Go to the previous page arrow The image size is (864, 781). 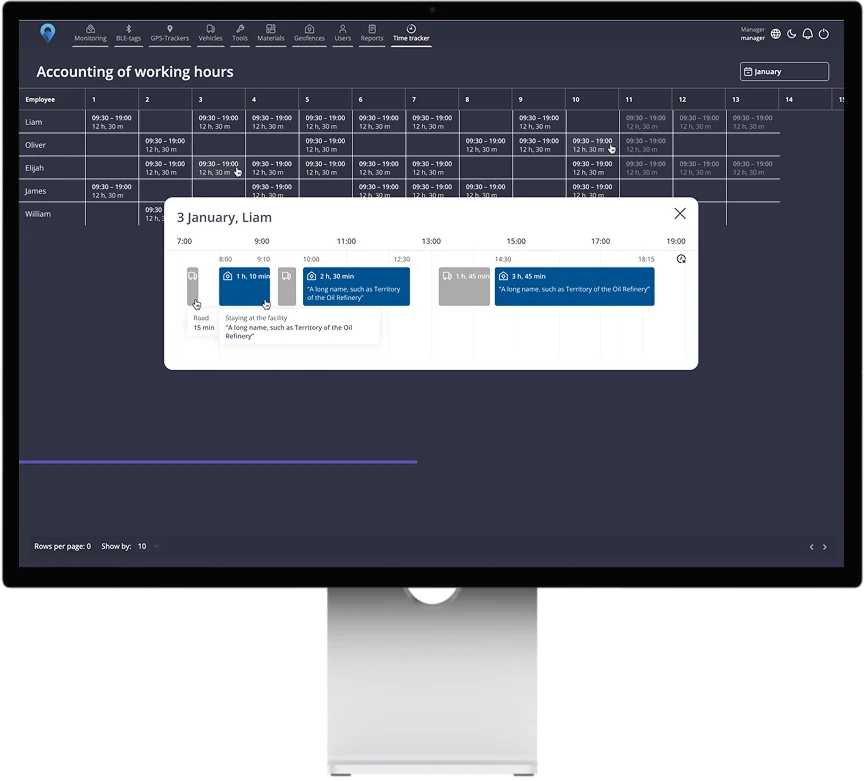811,547
